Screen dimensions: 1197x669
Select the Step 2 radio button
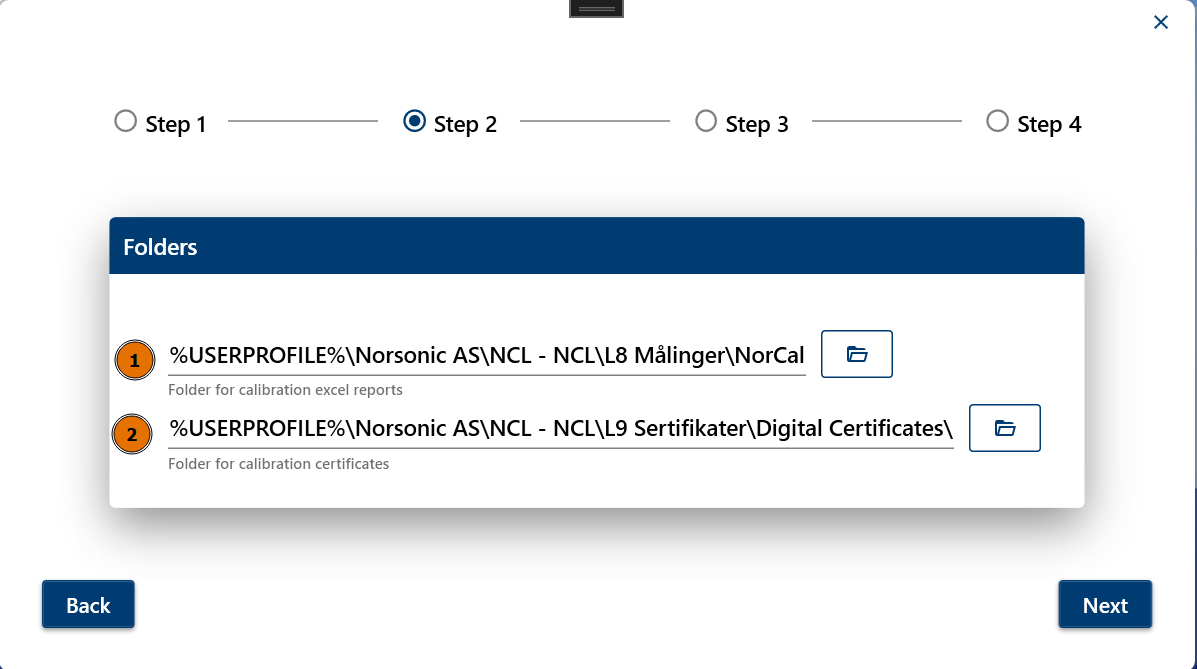pyautogui.click(x=415, y=121)
